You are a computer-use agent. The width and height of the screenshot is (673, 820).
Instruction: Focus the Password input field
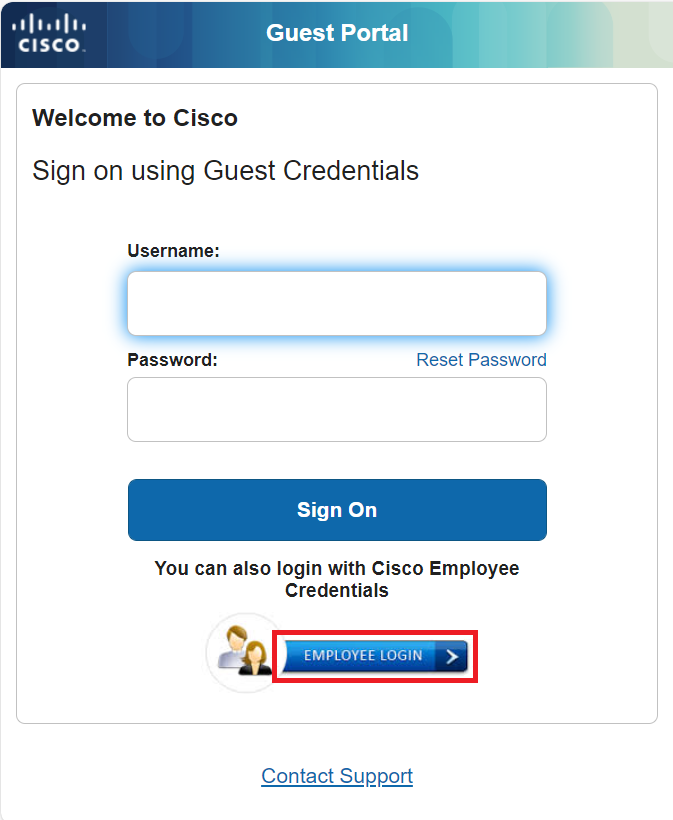[x=336, y=409]
